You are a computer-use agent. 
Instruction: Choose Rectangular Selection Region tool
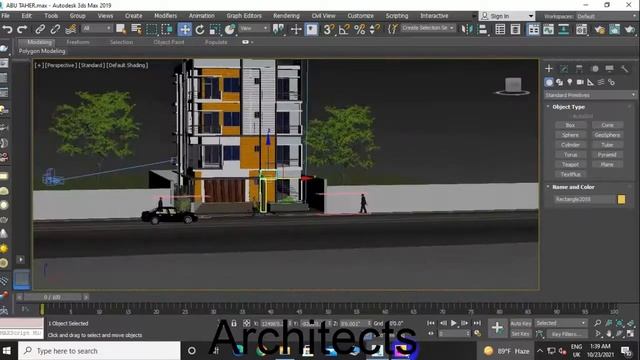tap(151, 29)
